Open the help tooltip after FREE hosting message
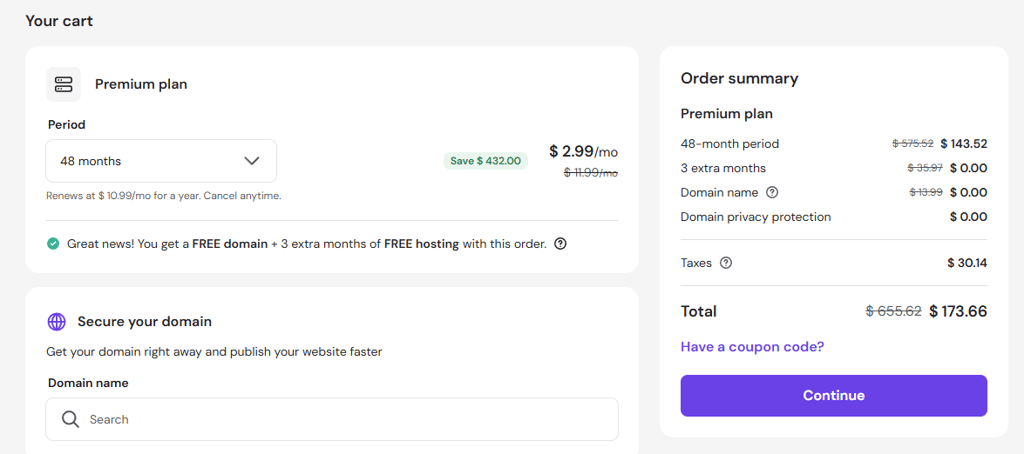This screenshot has height=454, width=1024. click(x=560, y=244)
